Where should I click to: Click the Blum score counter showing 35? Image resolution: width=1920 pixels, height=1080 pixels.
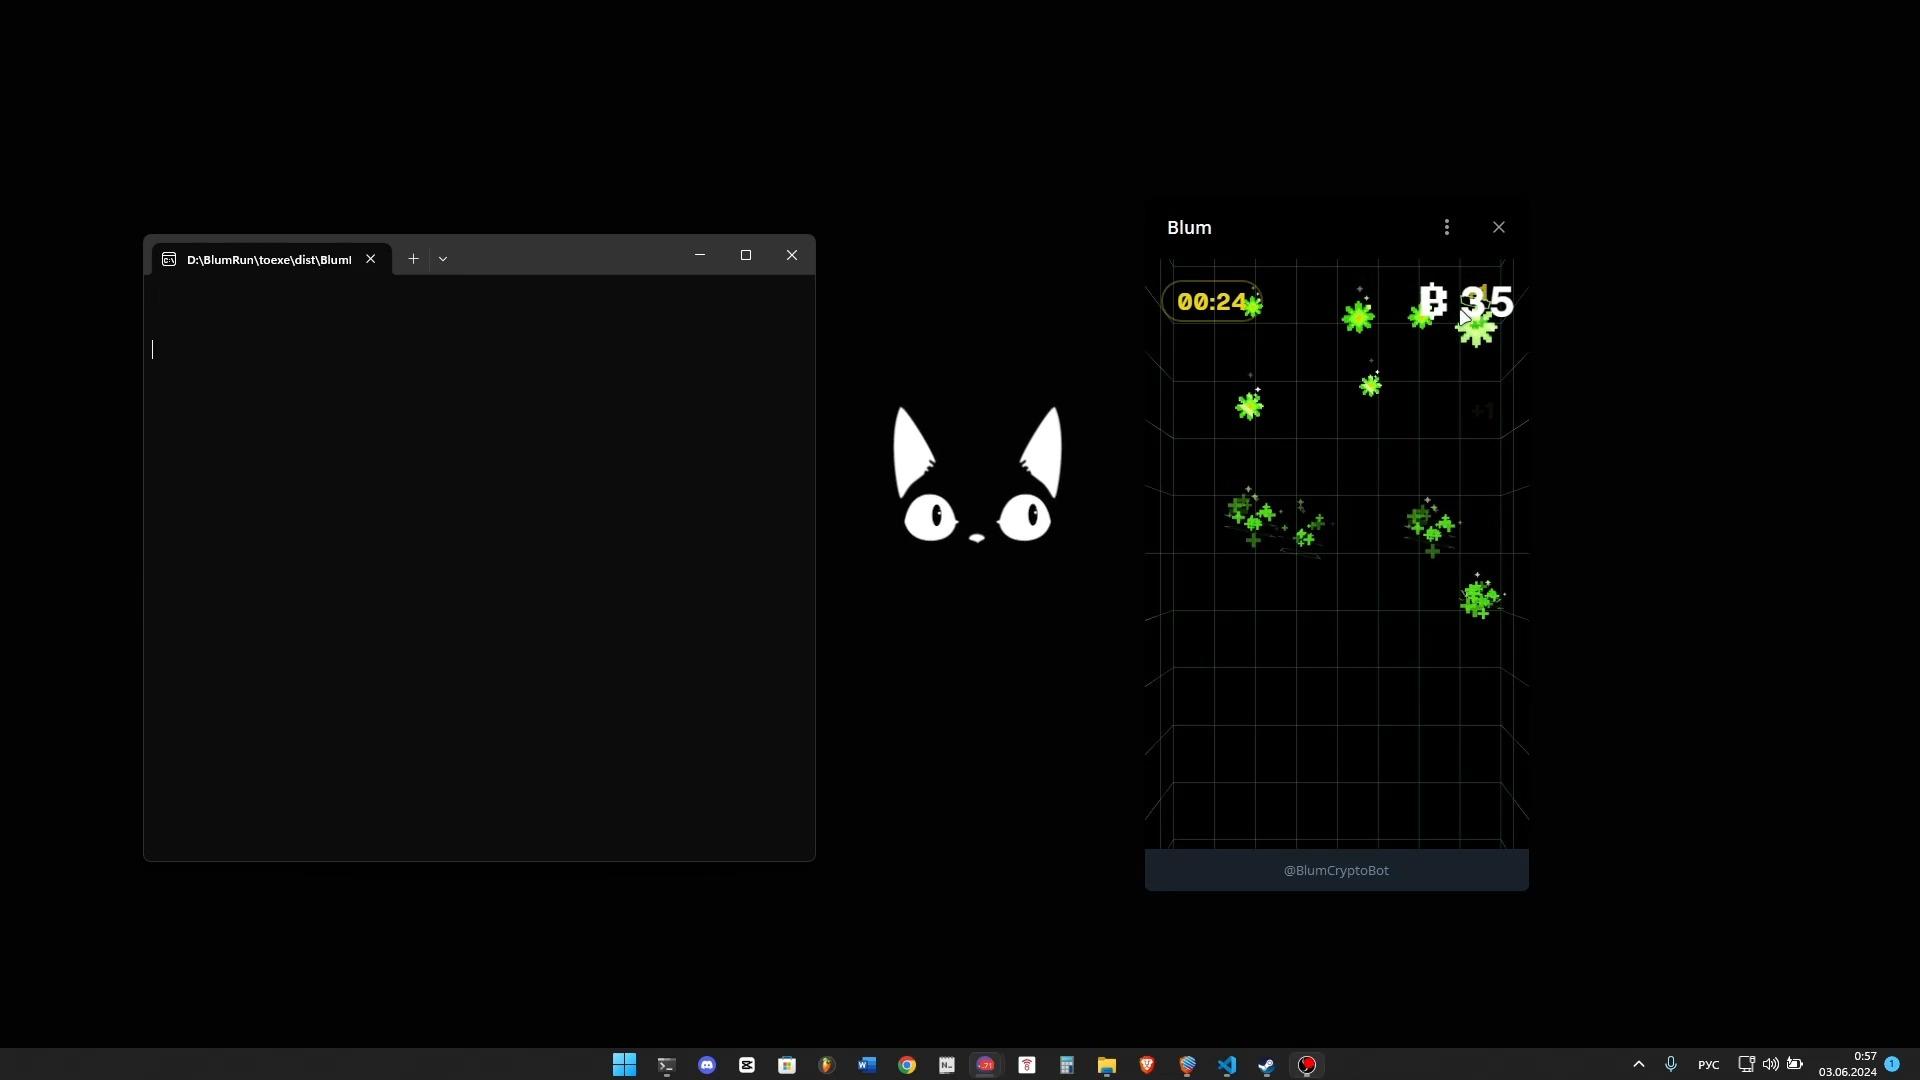tap(1466, 302)
